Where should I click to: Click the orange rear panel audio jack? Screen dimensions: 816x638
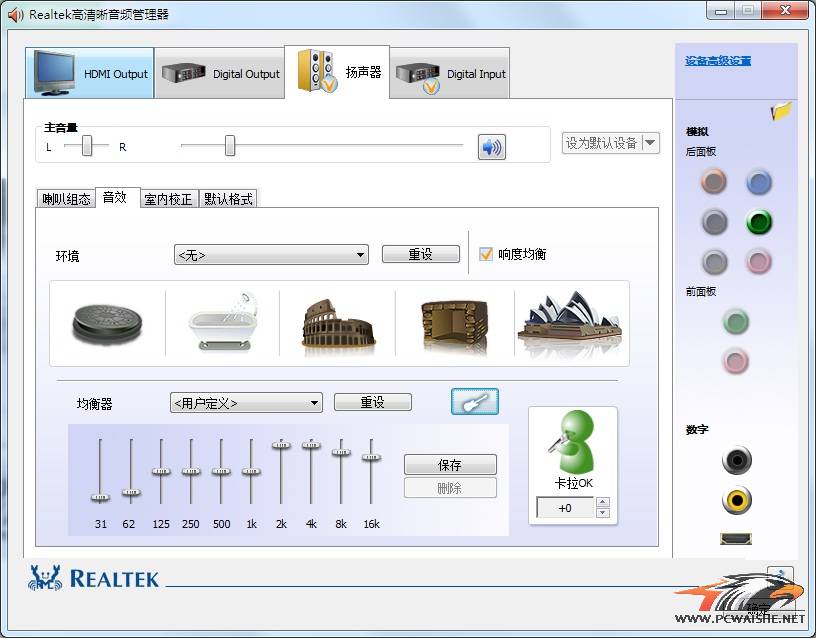coord(713,182)
